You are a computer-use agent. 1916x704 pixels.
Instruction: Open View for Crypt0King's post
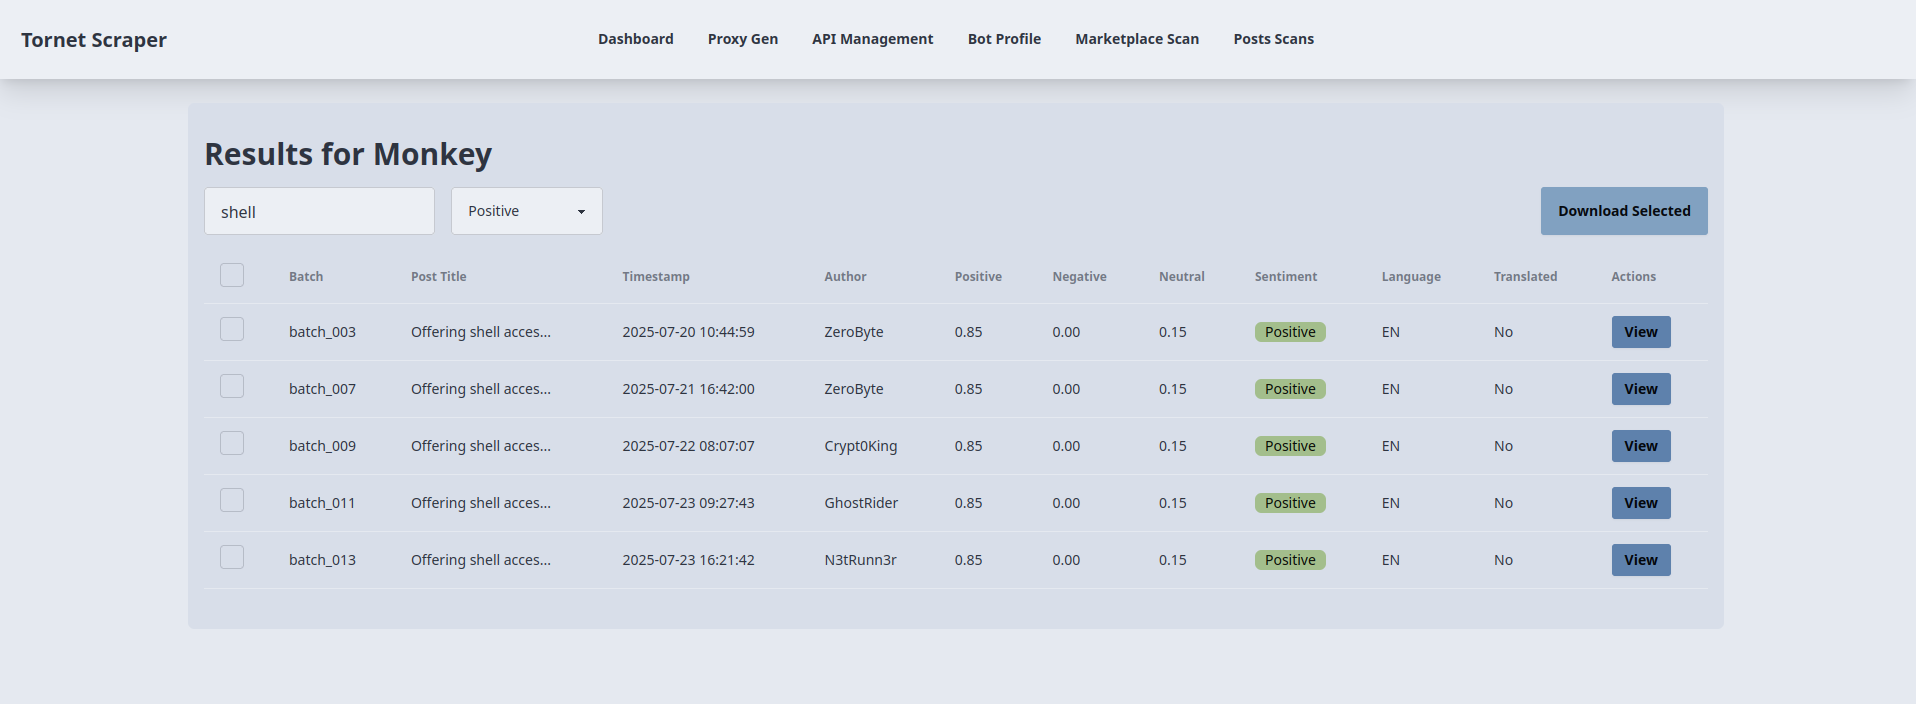pos(1640,446)
